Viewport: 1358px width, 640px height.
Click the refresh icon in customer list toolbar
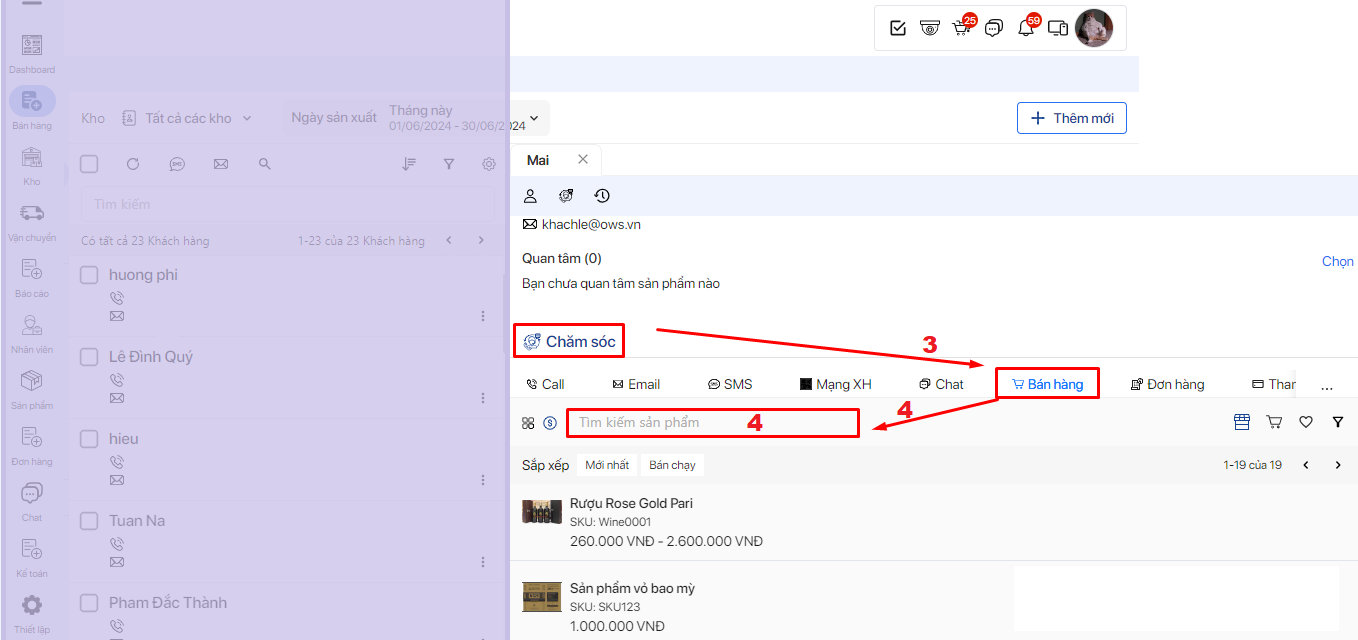point(133,164)
